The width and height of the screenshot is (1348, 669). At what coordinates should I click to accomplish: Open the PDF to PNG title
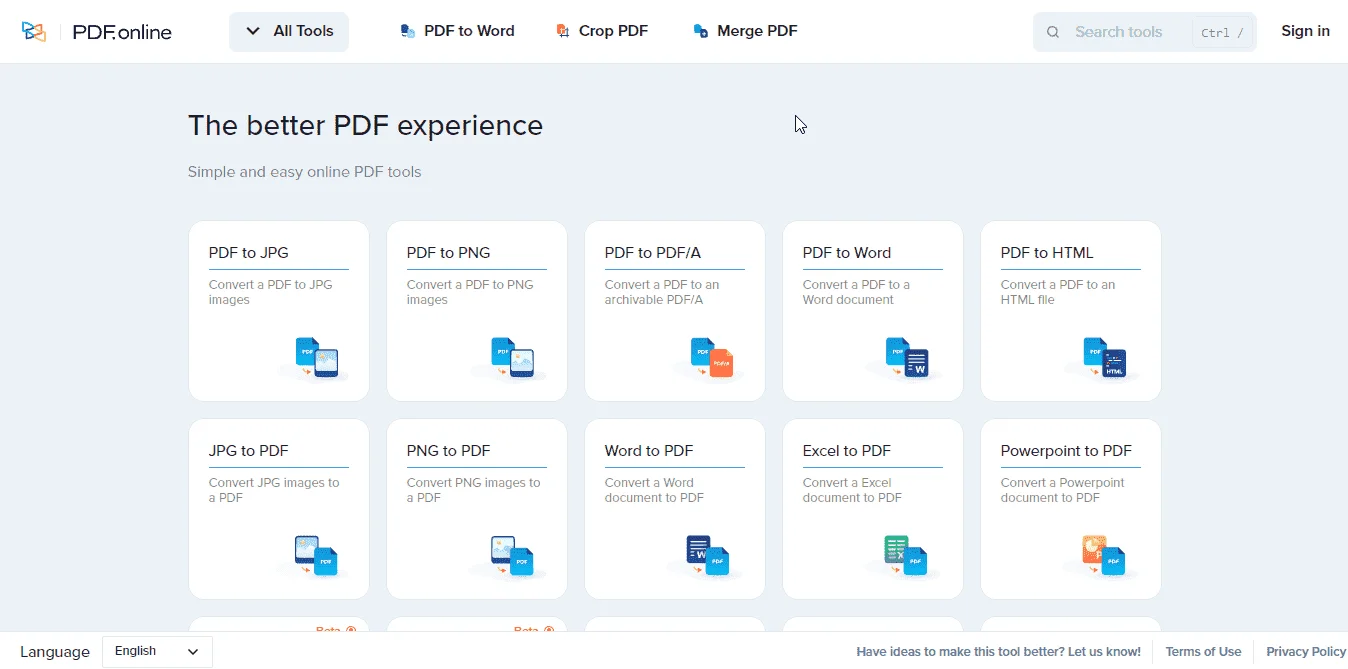pyautogui.click(x=448, y=253)
